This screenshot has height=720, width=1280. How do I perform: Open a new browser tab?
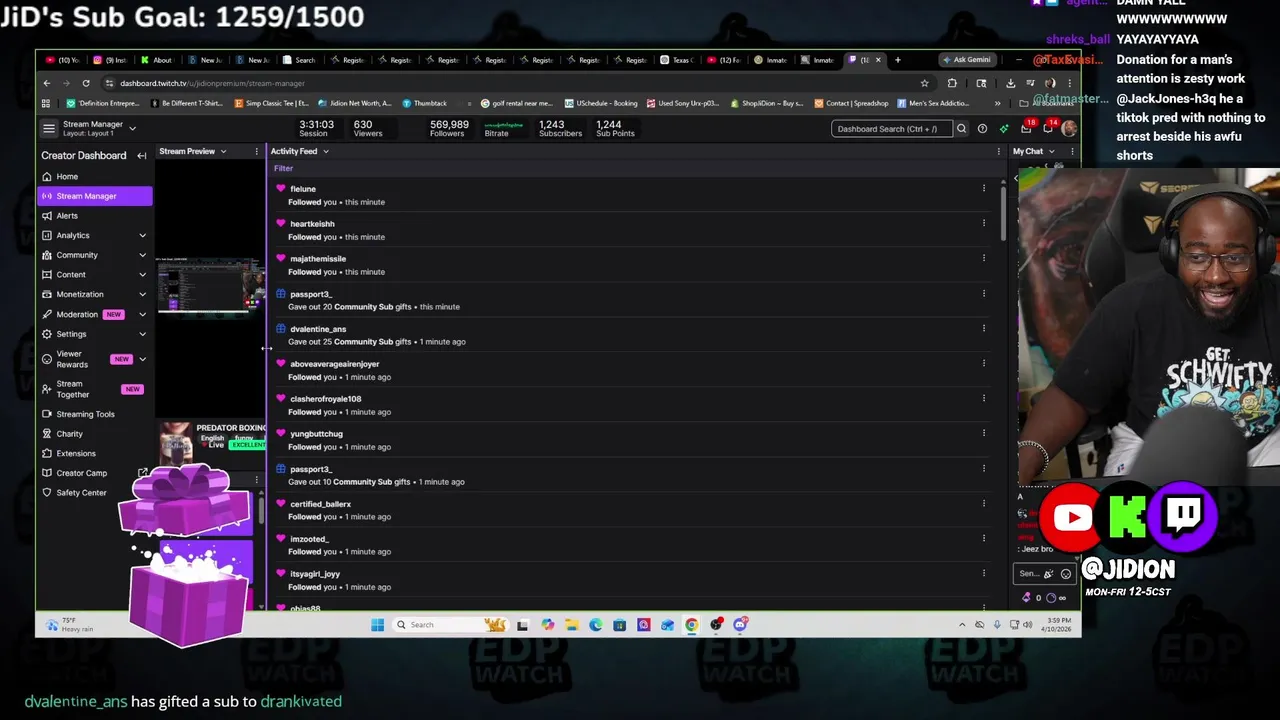click(x=897, y=60)
